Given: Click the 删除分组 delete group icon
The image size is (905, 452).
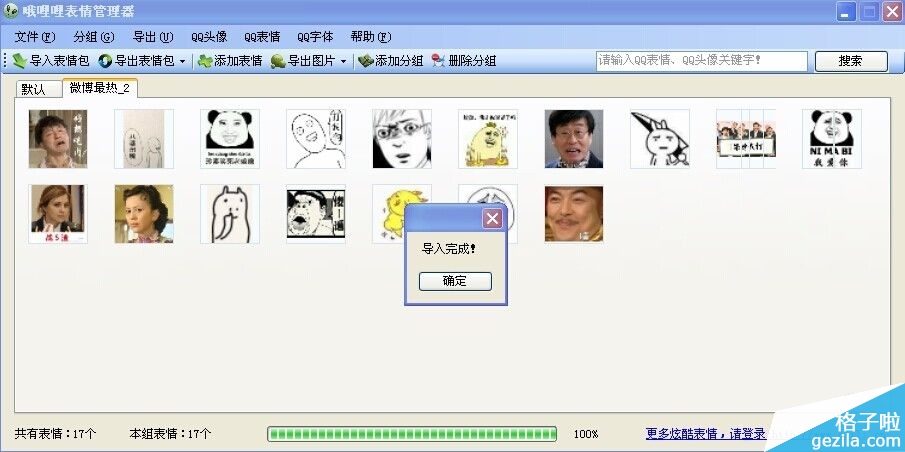Looking at the screenshot, I should pos(439,61).
